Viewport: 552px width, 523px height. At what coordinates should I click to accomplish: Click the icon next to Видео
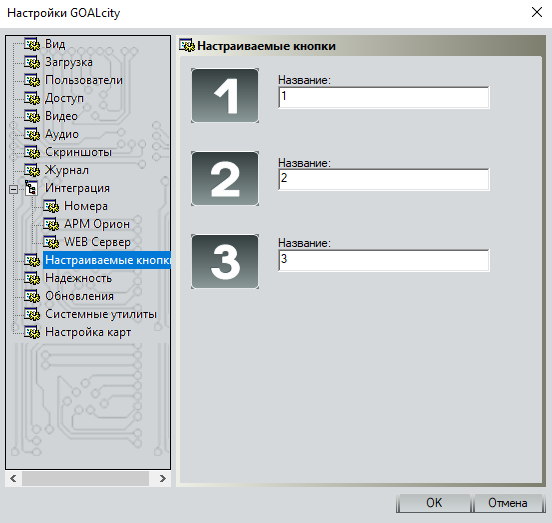(x=32, y=116)
